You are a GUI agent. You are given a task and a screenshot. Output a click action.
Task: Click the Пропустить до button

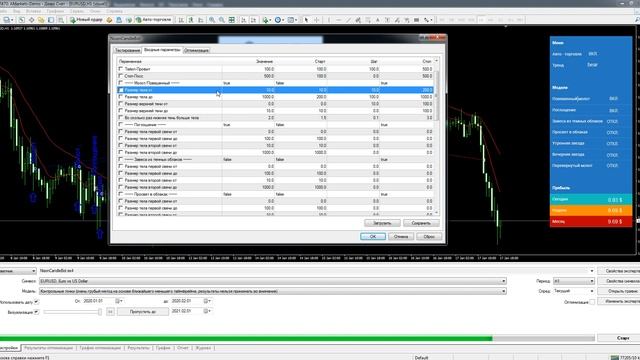pos(143,311)
